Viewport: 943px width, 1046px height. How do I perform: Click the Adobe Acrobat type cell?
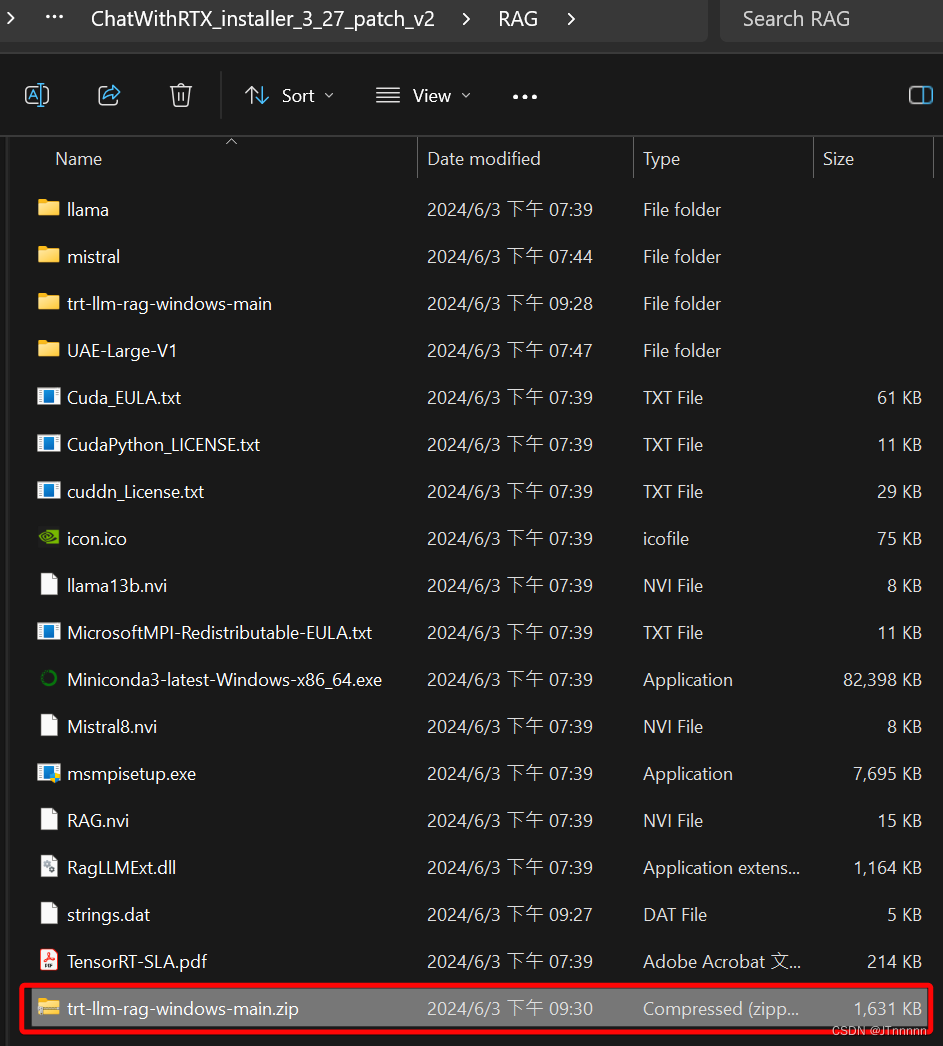point(722,961)
